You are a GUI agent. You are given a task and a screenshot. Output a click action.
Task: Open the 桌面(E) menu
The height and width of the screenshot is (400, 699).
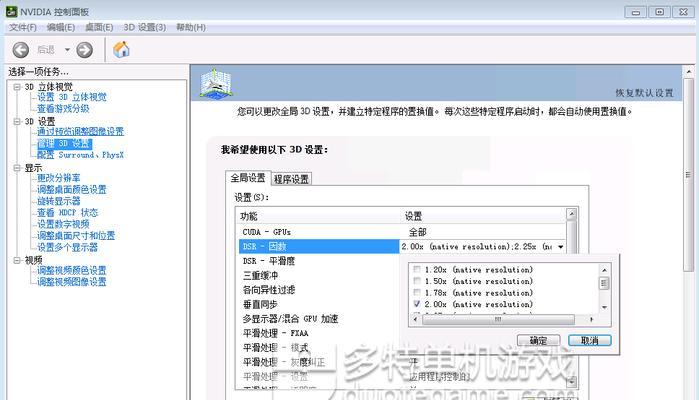99,28
